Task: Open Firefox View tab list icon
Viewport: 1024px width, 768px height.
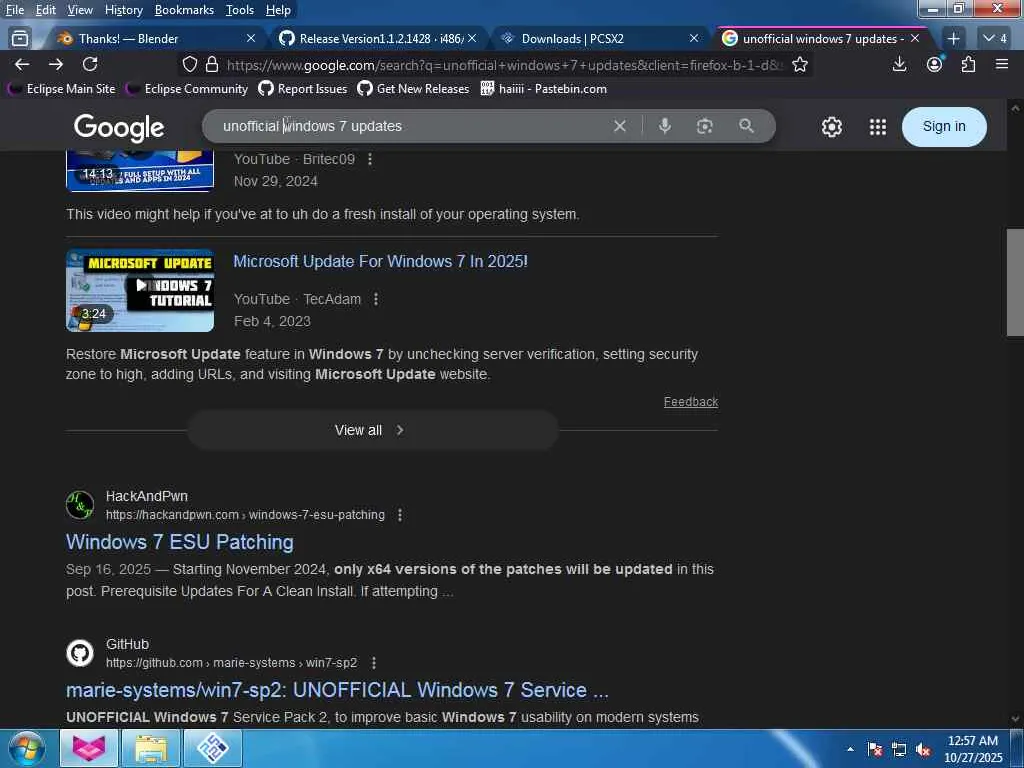Action: (x=20, y=39)
